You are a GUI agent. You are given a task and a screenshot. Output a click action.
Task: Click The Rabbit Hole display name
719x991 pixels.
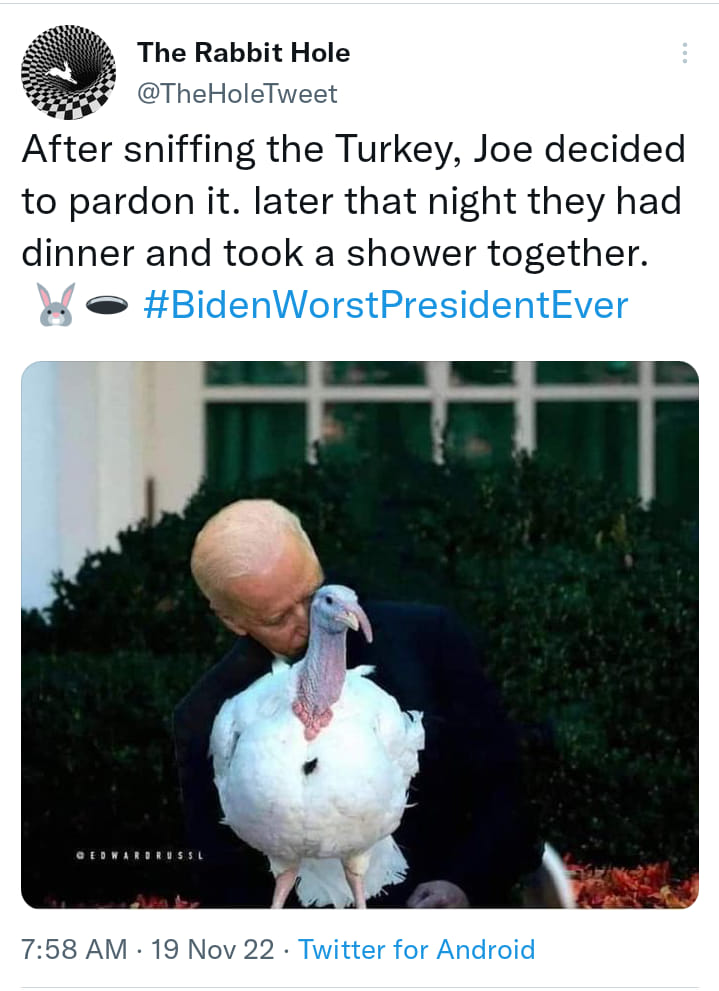(x=244, y=52)
